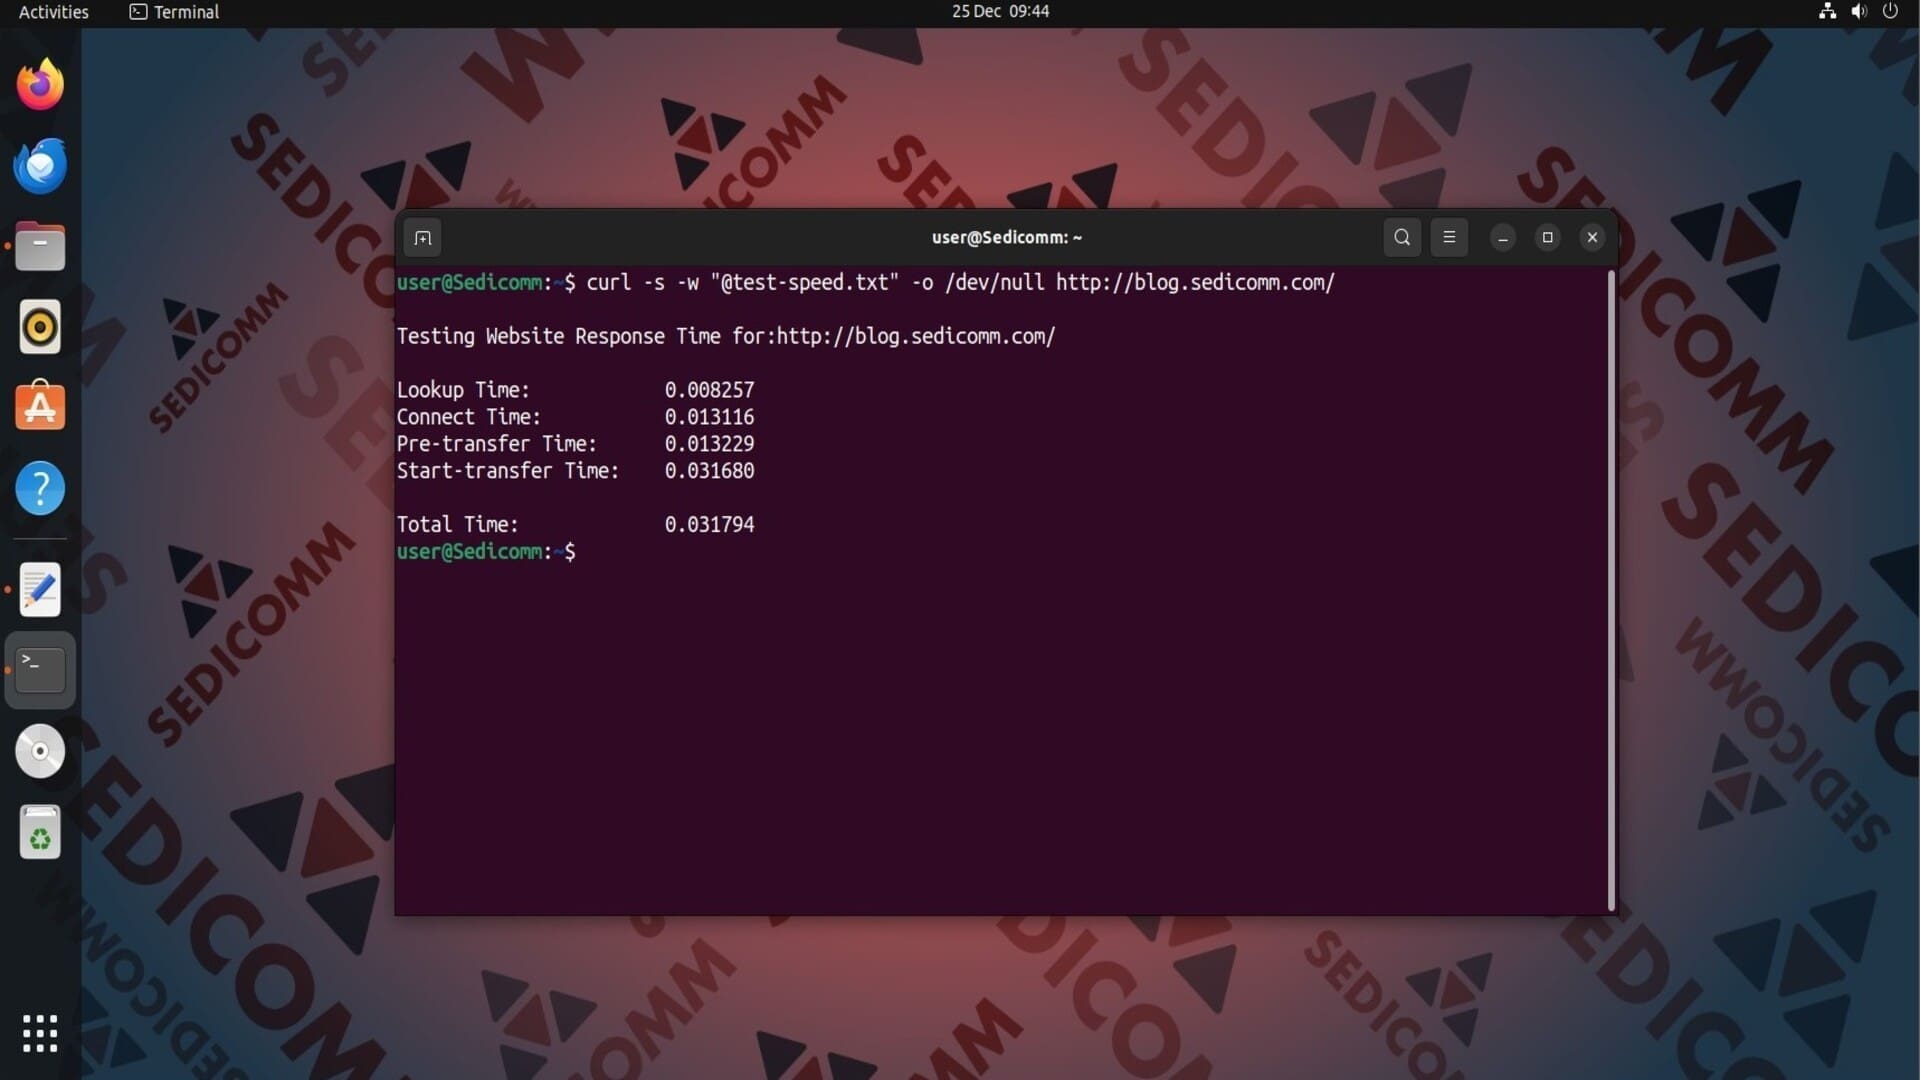This screenshot has width=1920, height=1080.
Task: Select the Terminal icon in dock
Action: coord(40,669)
